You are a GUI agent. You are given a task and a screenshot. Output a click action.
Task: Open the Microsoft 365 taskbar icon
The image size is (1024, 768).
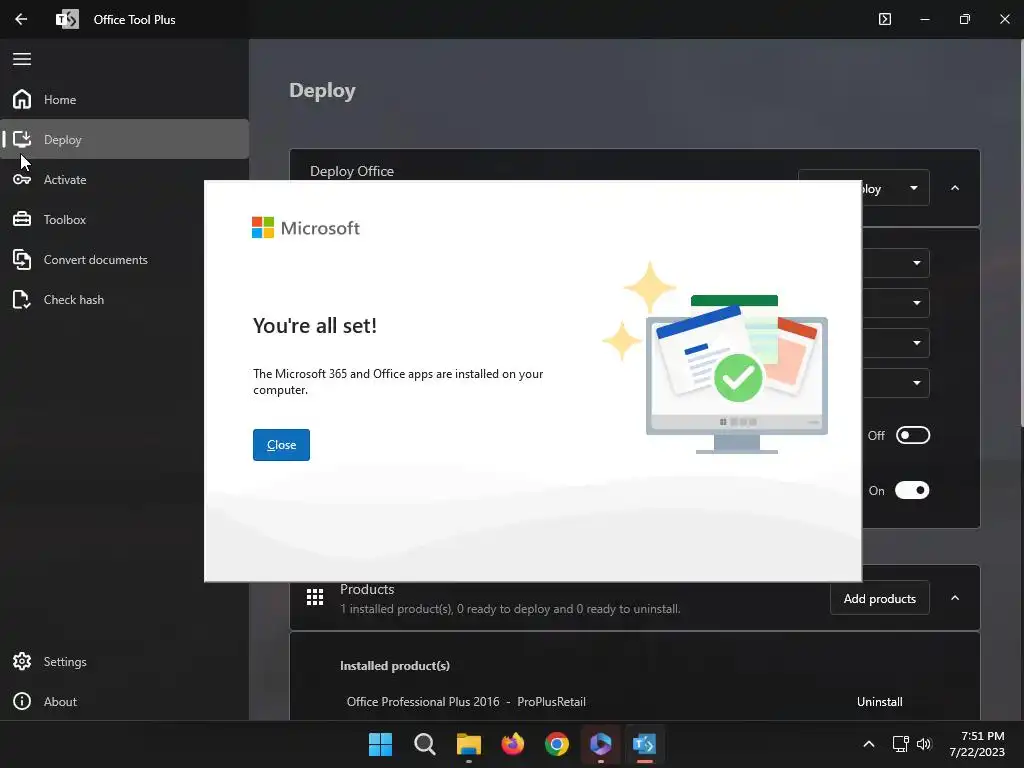point(600,744)
